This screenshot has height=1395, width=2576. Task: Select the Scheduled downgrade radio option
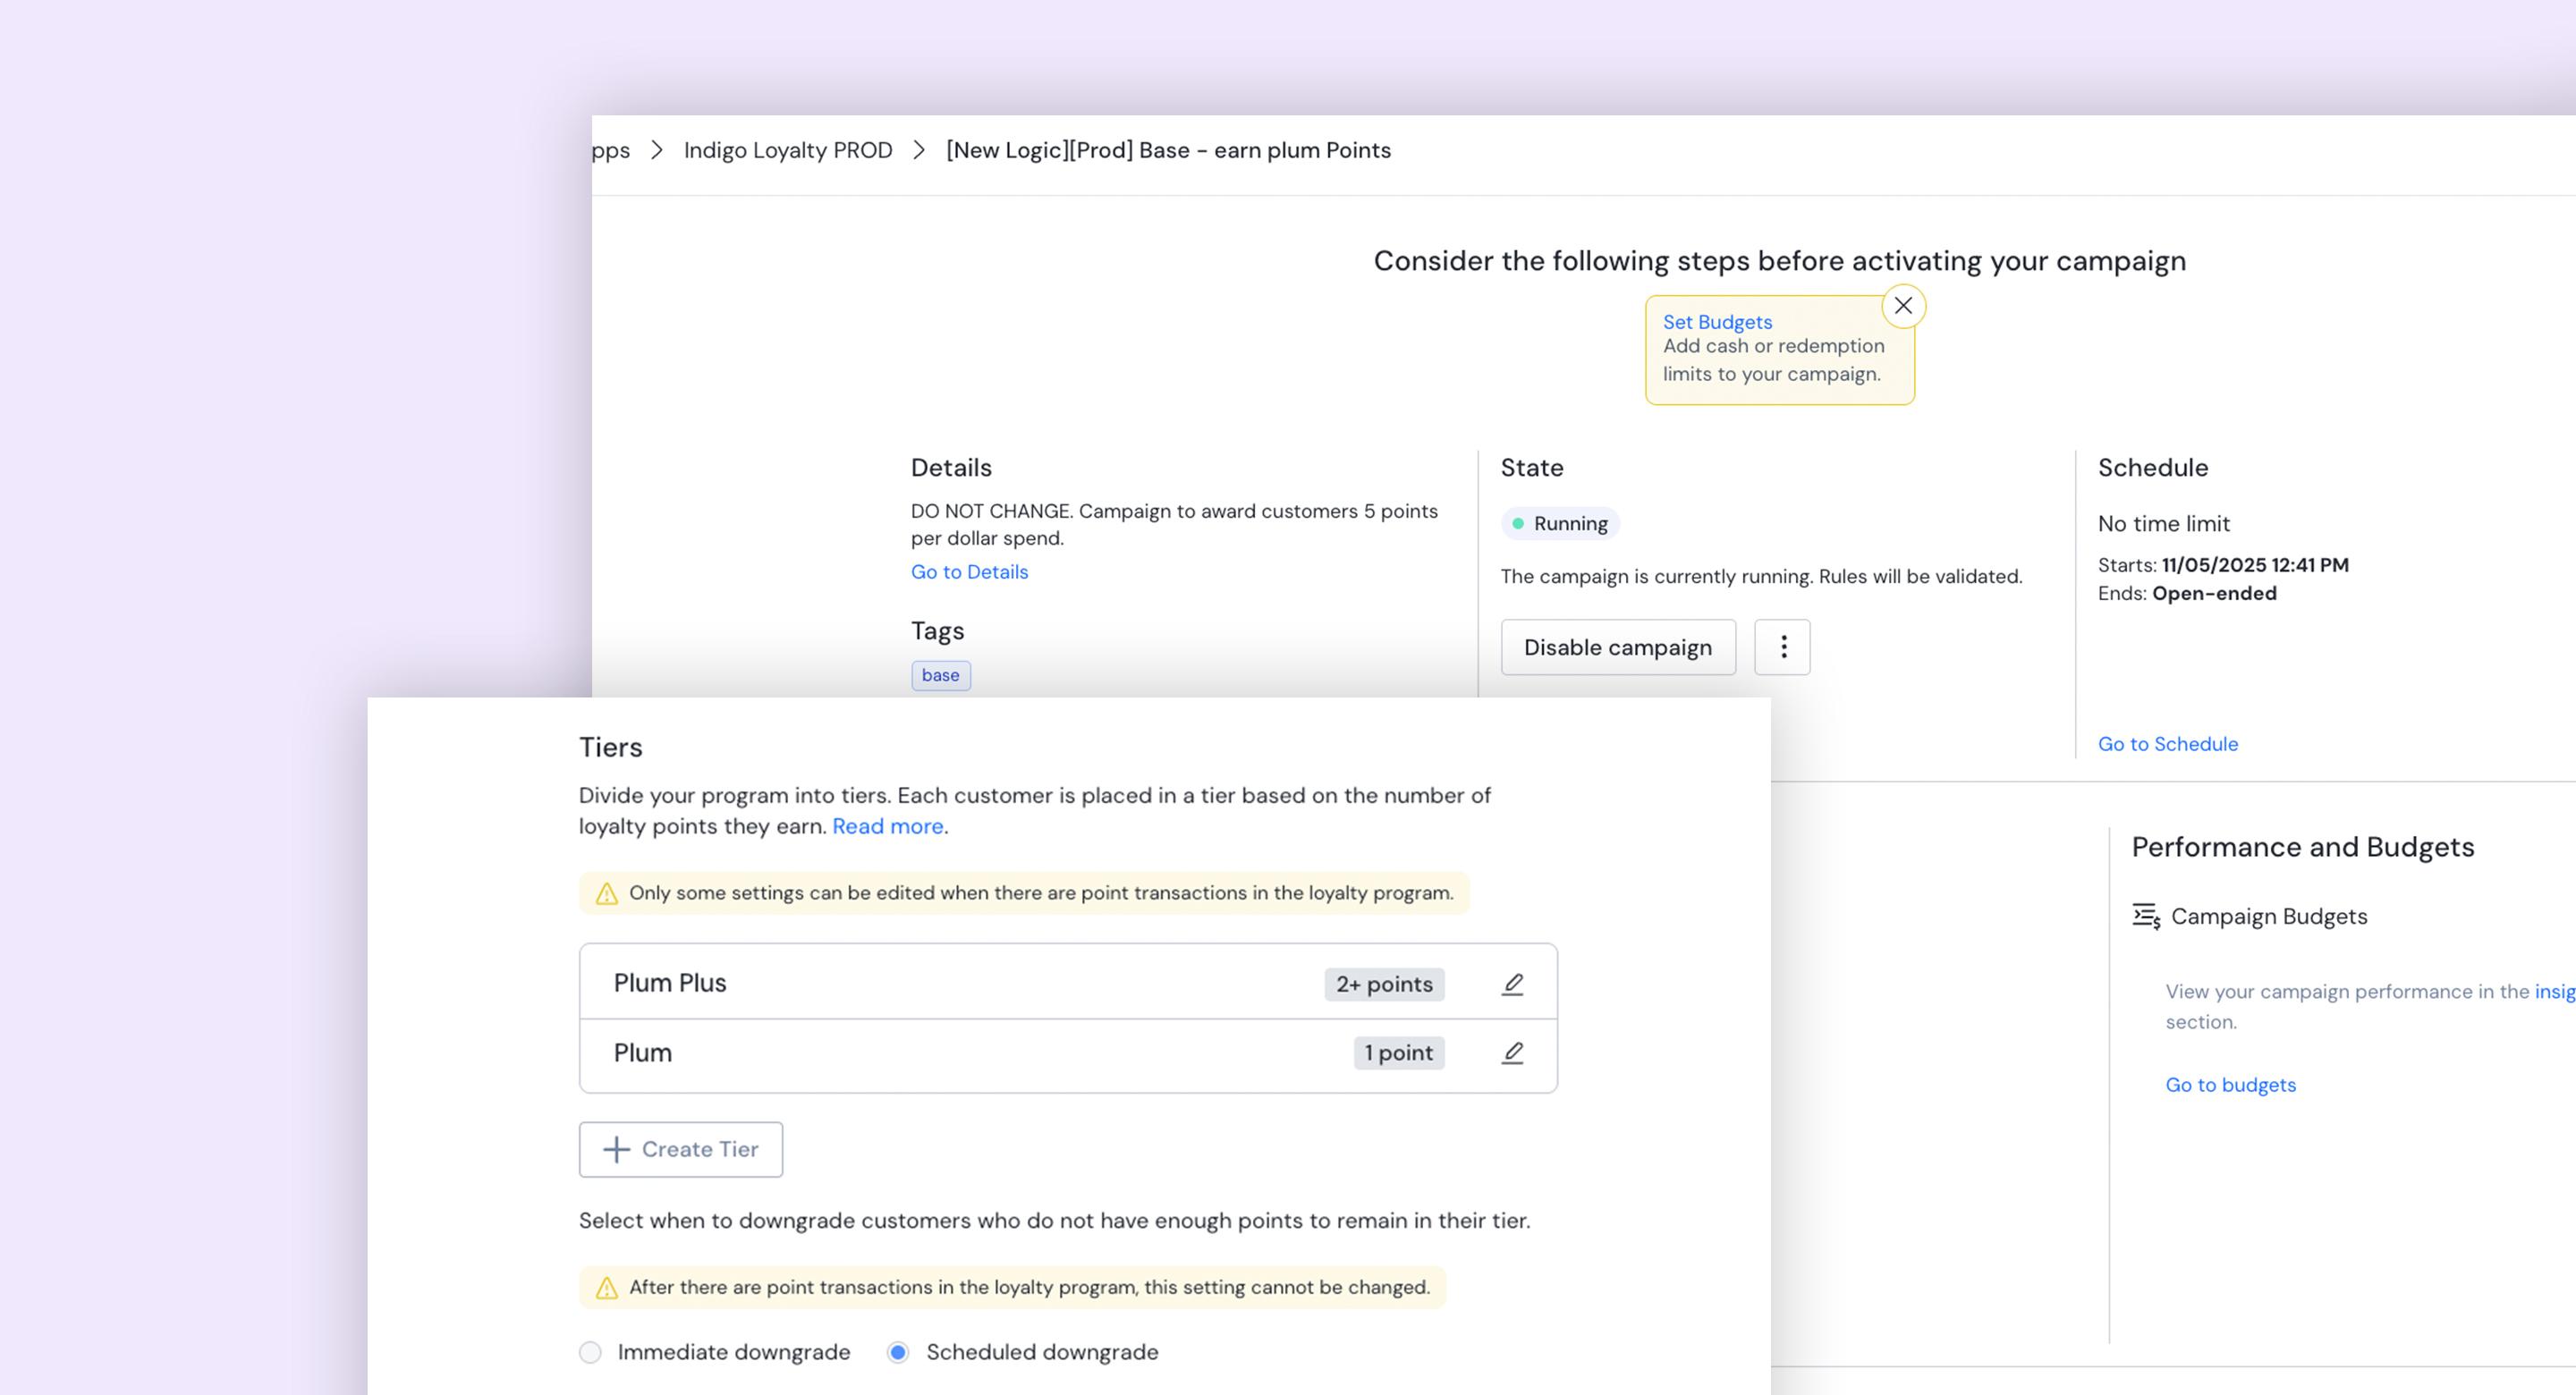(898, 1352)
